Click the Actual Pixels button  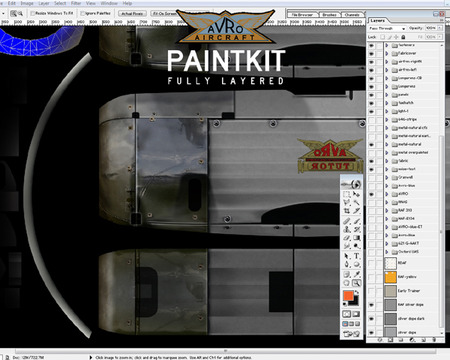tap(132, 13)
